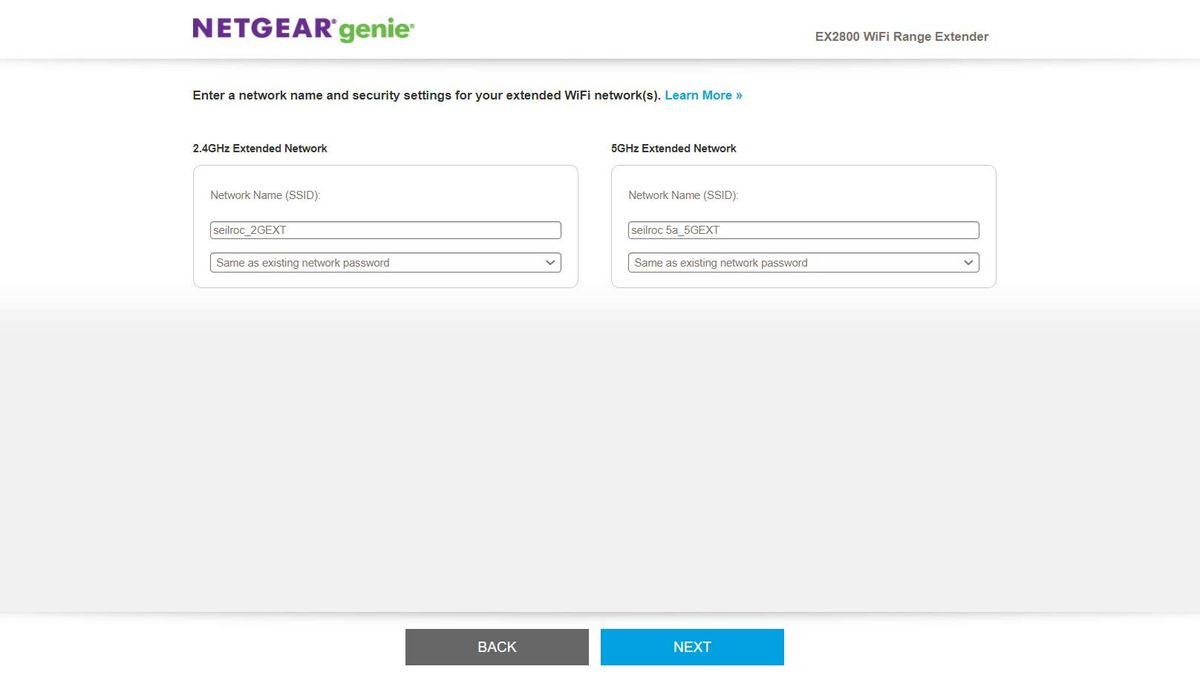The height and width of the screenshot is (675, 1200).
Task: Open the Learn More link
Action: [x=703, y=95]
